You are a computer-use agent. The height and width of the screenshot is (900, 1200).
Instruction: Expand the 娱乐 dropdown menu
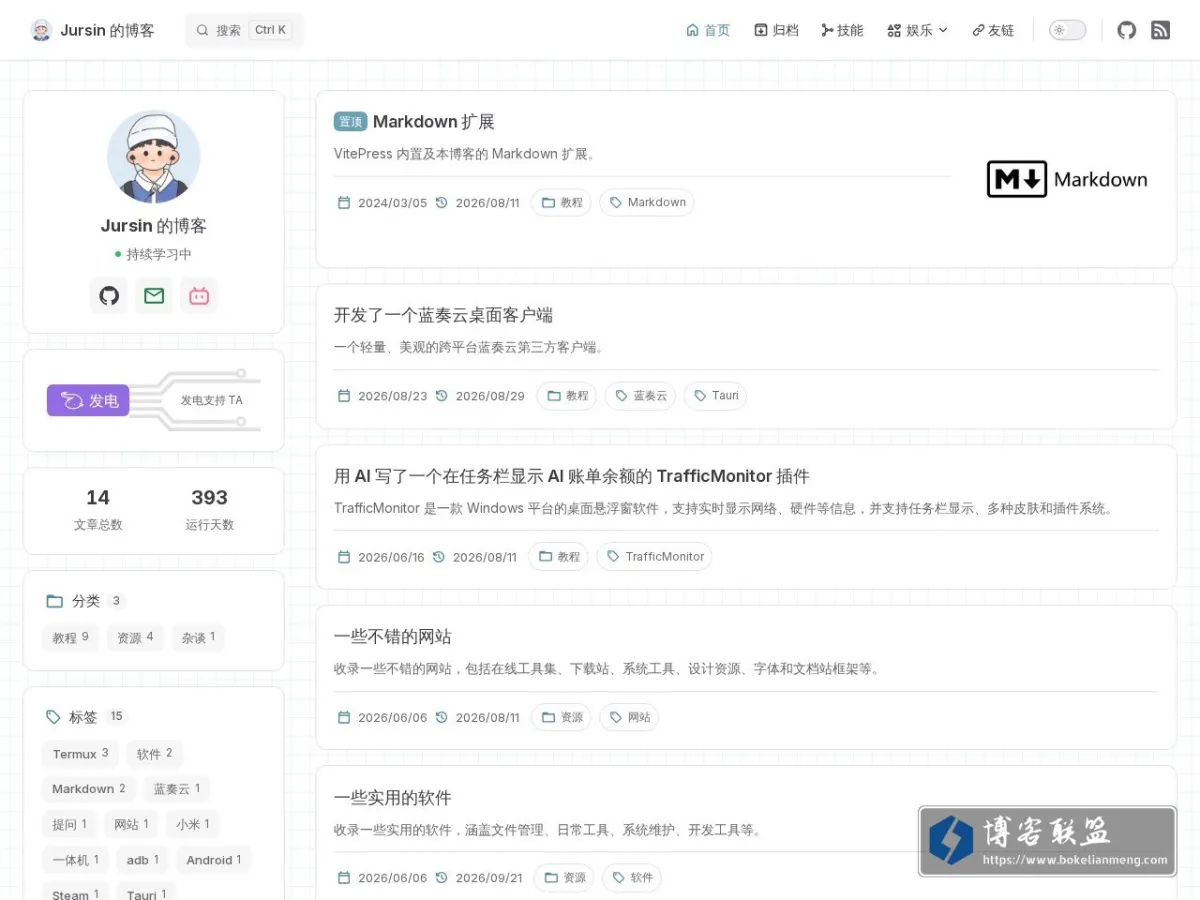tap(917, 30)
